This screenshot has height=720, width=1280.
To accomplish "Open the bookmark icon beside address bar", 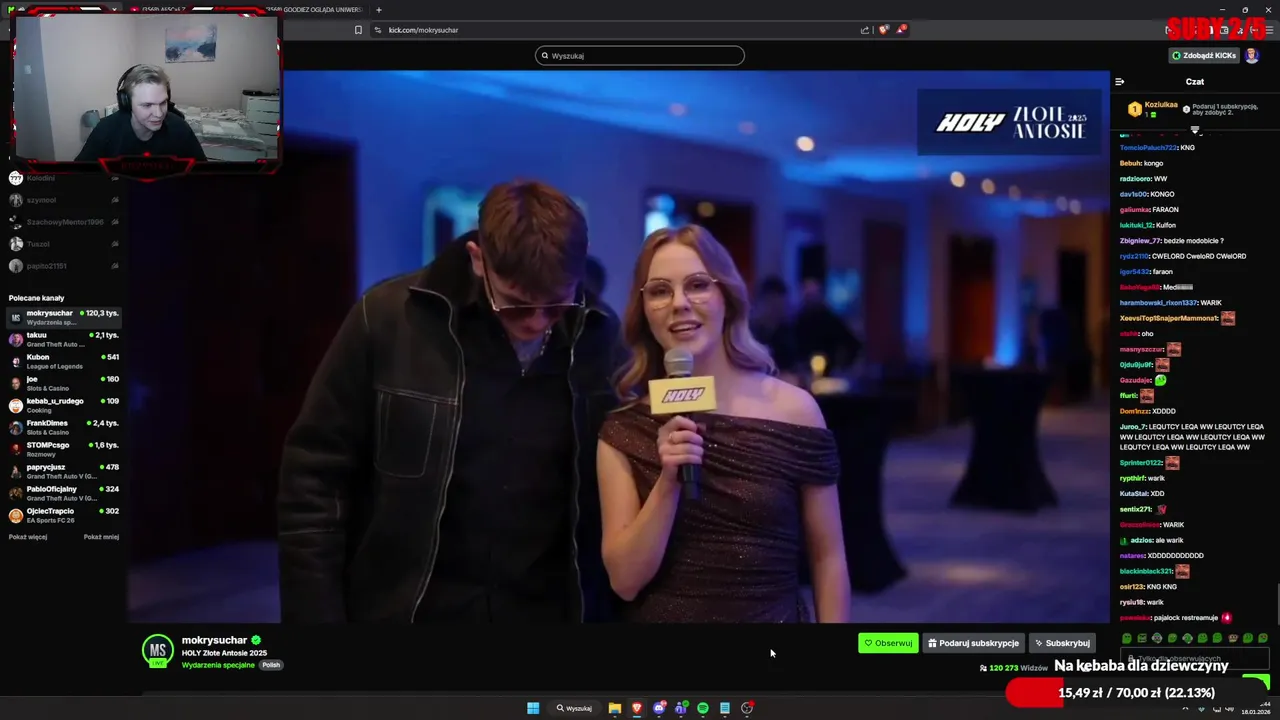I will click(358, 30).
